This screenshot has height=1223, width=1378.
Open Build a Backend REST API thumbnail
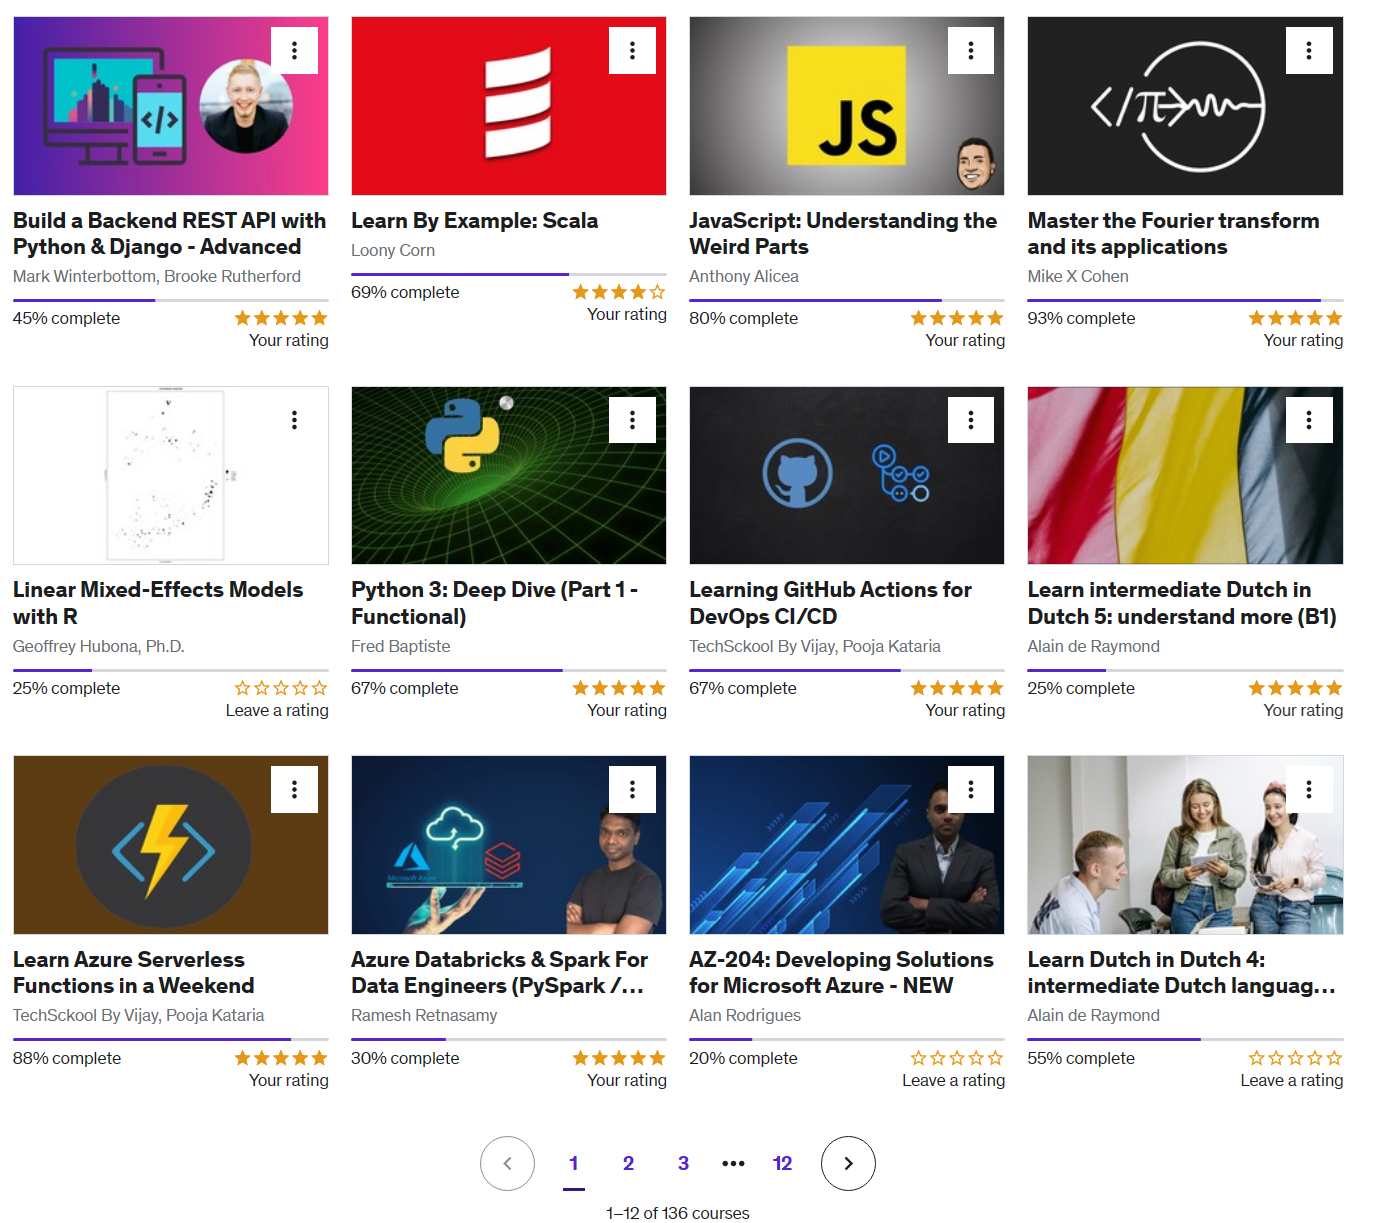coord(171,106)
